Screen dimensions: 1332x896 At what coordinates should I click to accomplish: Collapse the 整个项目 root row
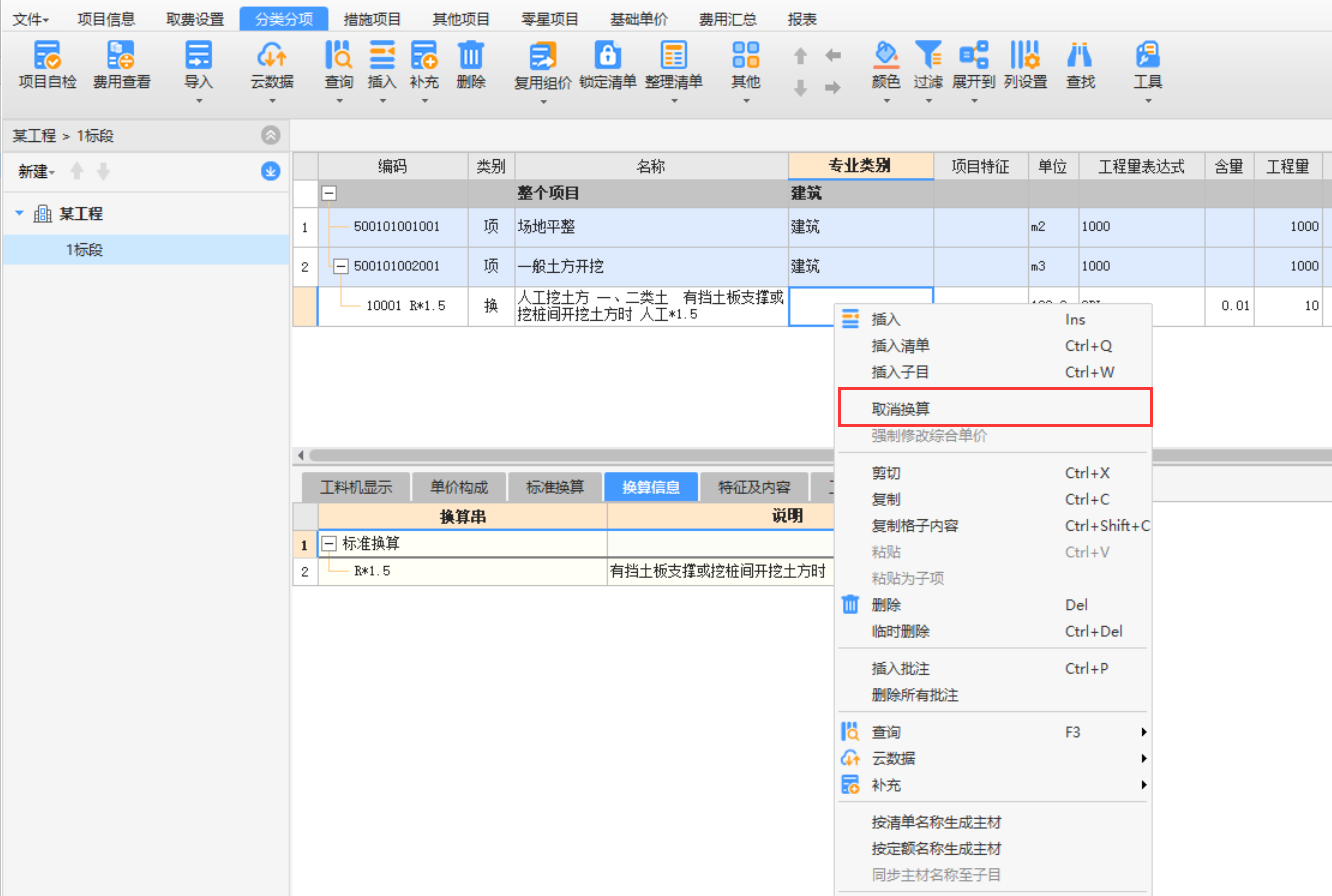click(x=328, y=194)
